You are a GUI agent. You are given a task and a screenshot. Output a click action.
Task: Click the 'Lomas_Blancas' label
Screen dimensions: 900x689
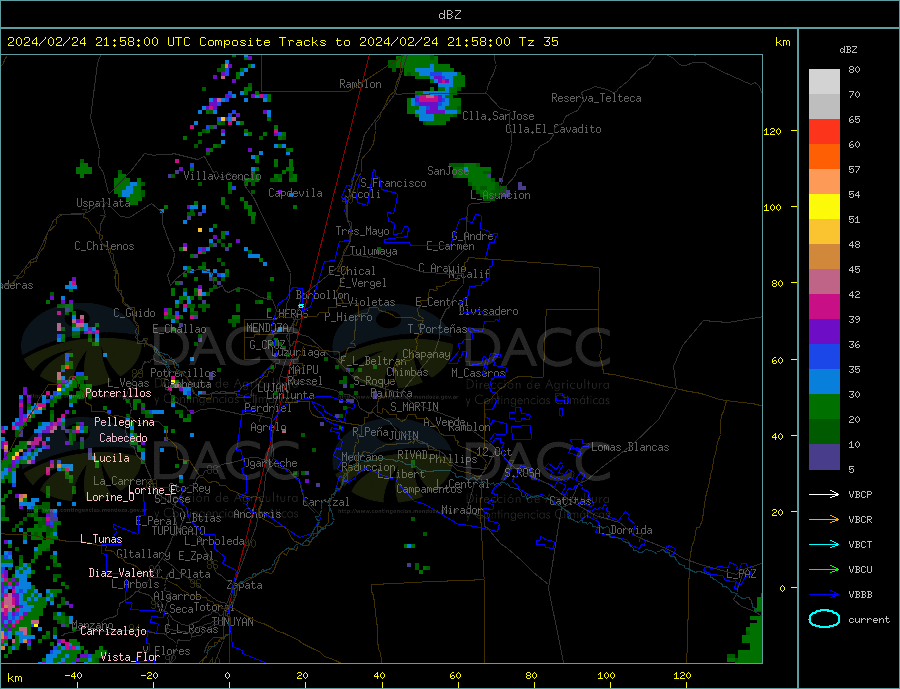click(630, 447)
